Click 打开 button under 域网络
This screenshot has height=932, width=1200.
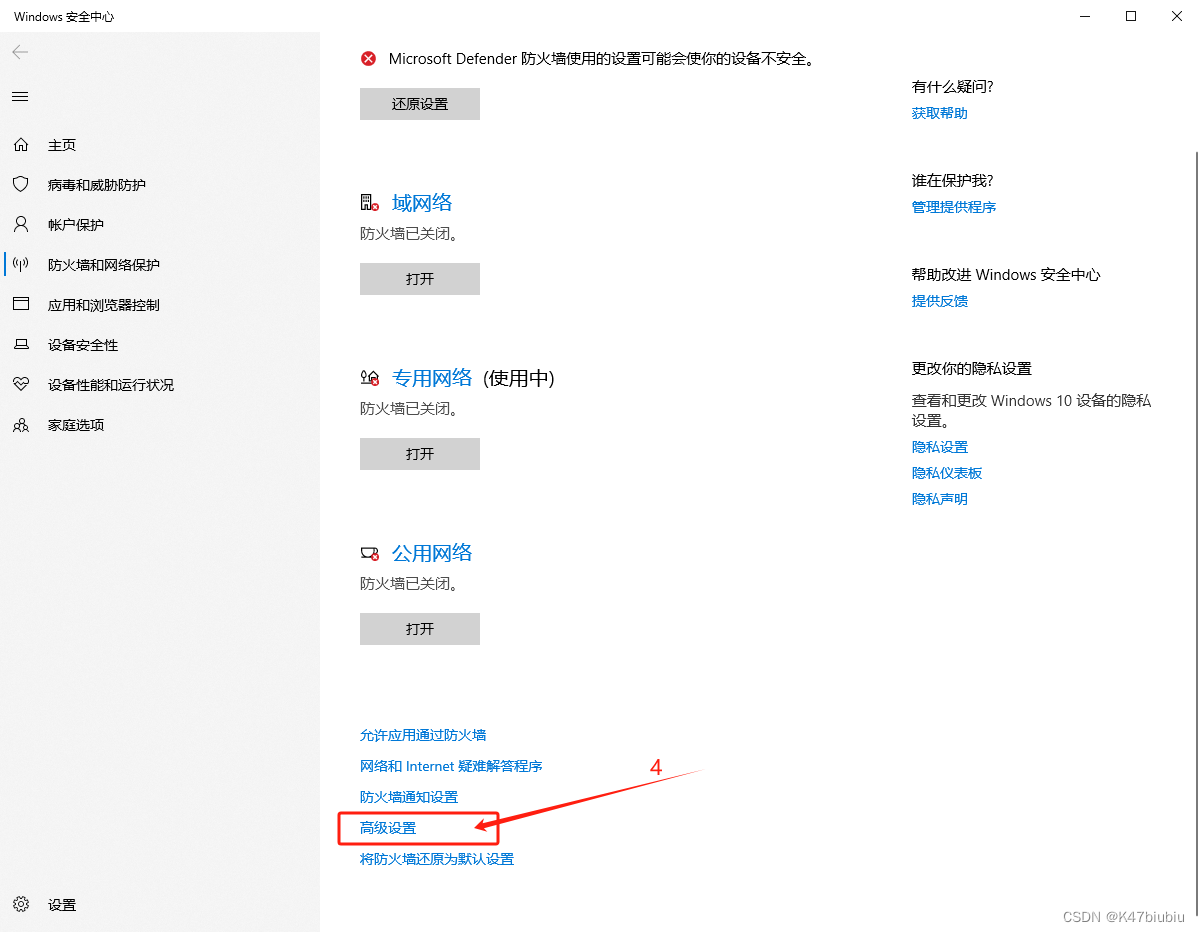(420, 279)
